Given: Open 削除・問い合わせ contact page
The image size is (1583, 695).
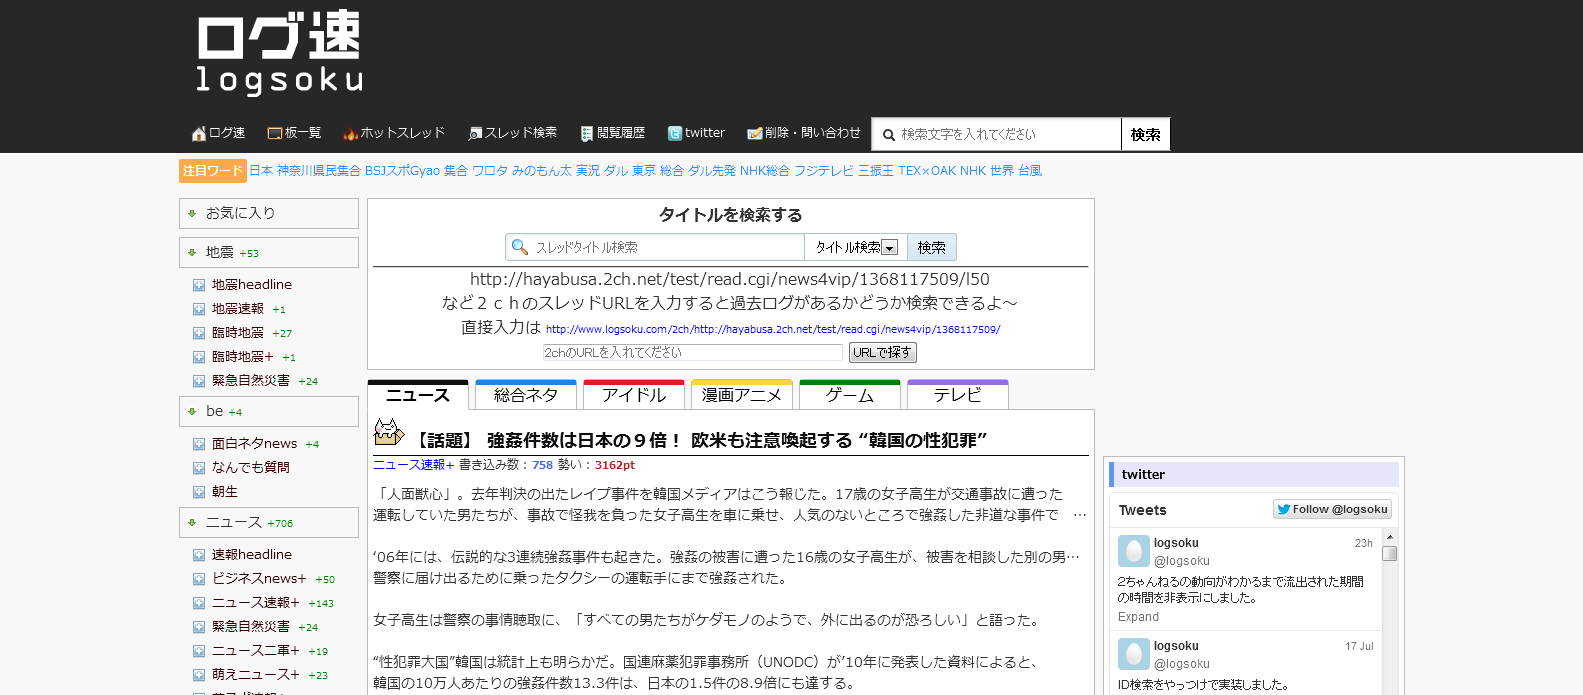Looking at the screenshot, I should coord(804,133).
